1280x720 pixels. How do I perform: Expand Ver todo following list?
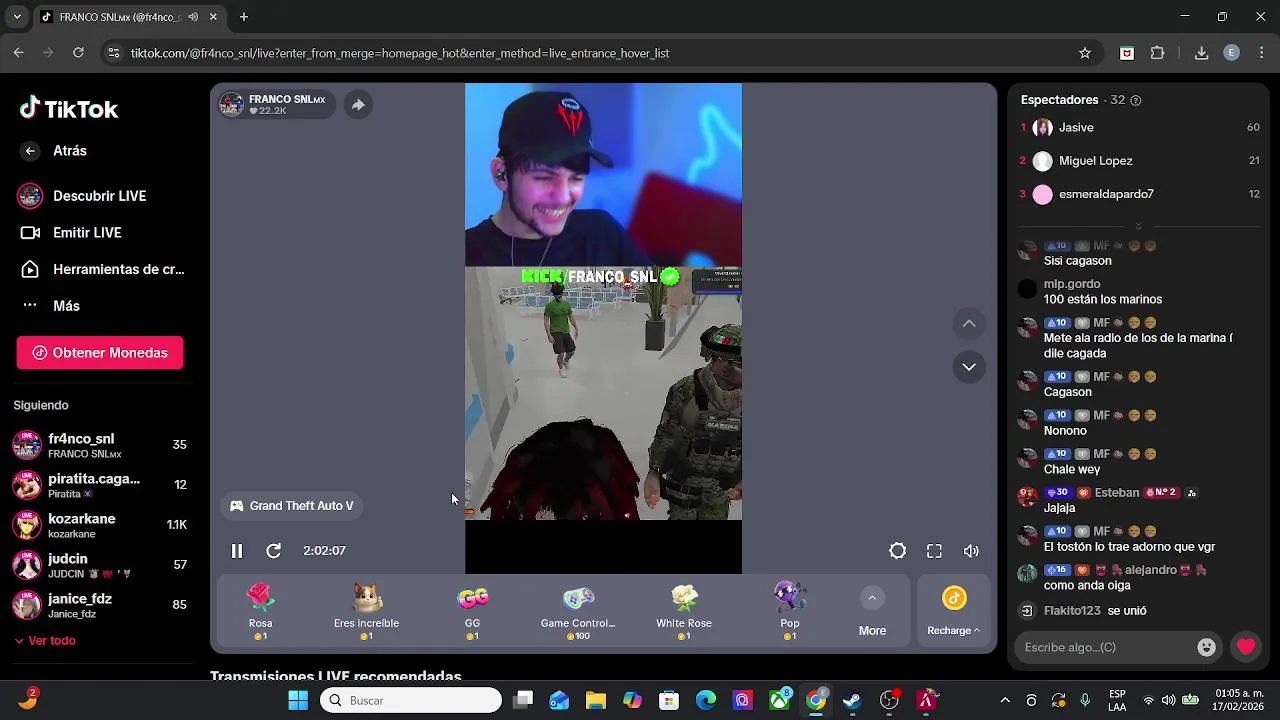[45, 640]
